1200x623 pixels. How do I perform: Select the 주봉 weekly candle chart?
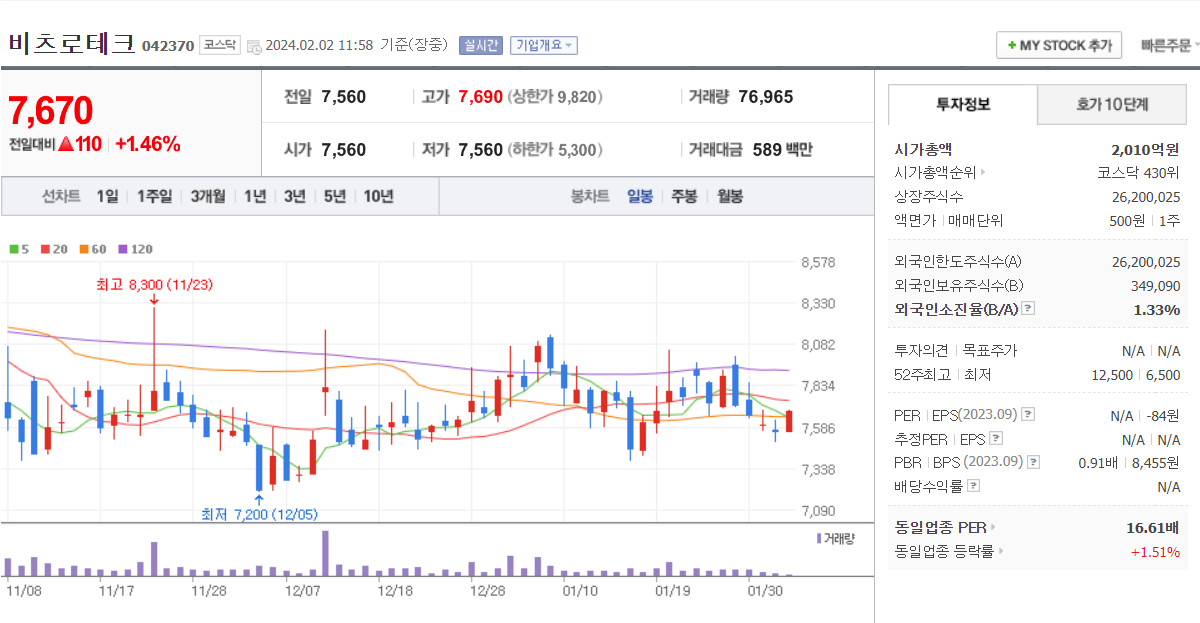point(684,196)
